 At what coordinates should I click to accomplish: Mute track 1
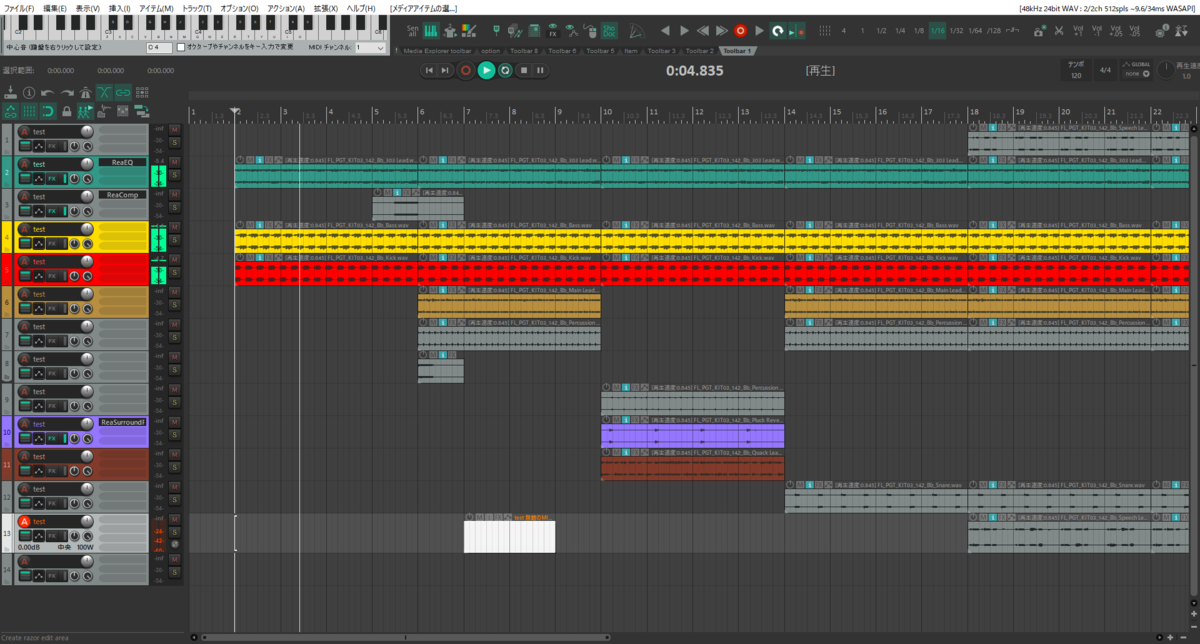pyautogui.click(x=174, y=129)
